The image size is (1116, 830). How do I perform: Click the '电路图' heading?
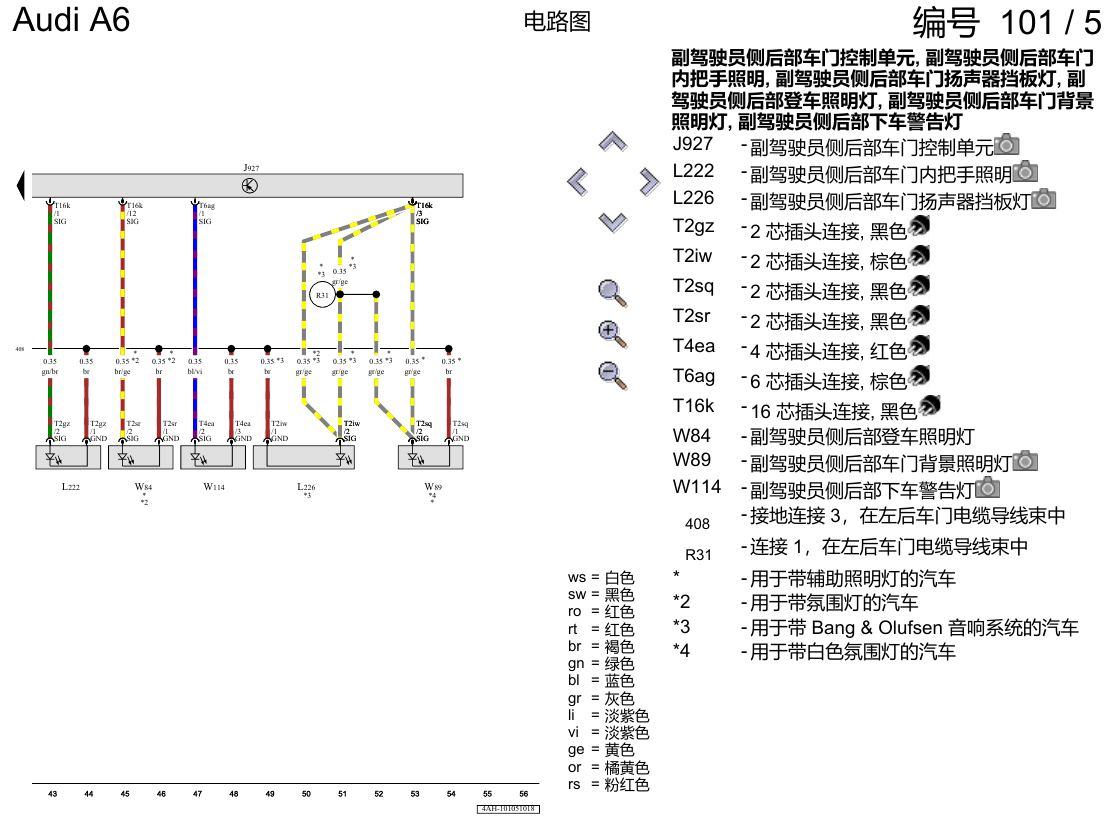click(x=557, y=21)
